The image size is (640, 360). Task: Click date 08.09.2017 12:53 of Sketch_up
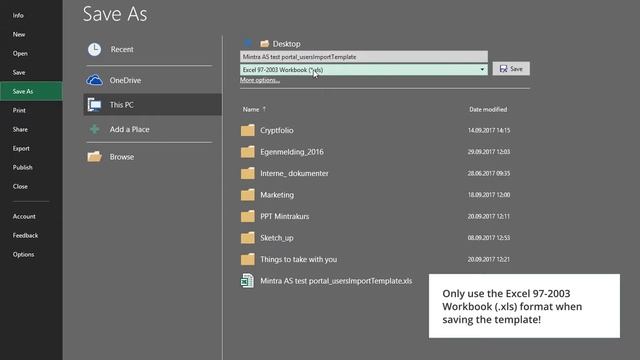(489, 238)
